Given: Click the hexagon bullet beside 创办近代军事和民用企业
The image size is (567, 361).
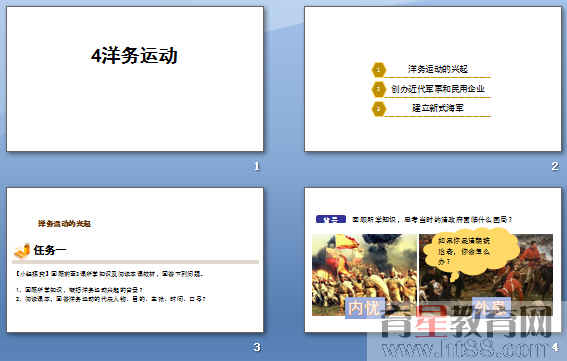Looking at the screenshot, I should coord(378,89).
